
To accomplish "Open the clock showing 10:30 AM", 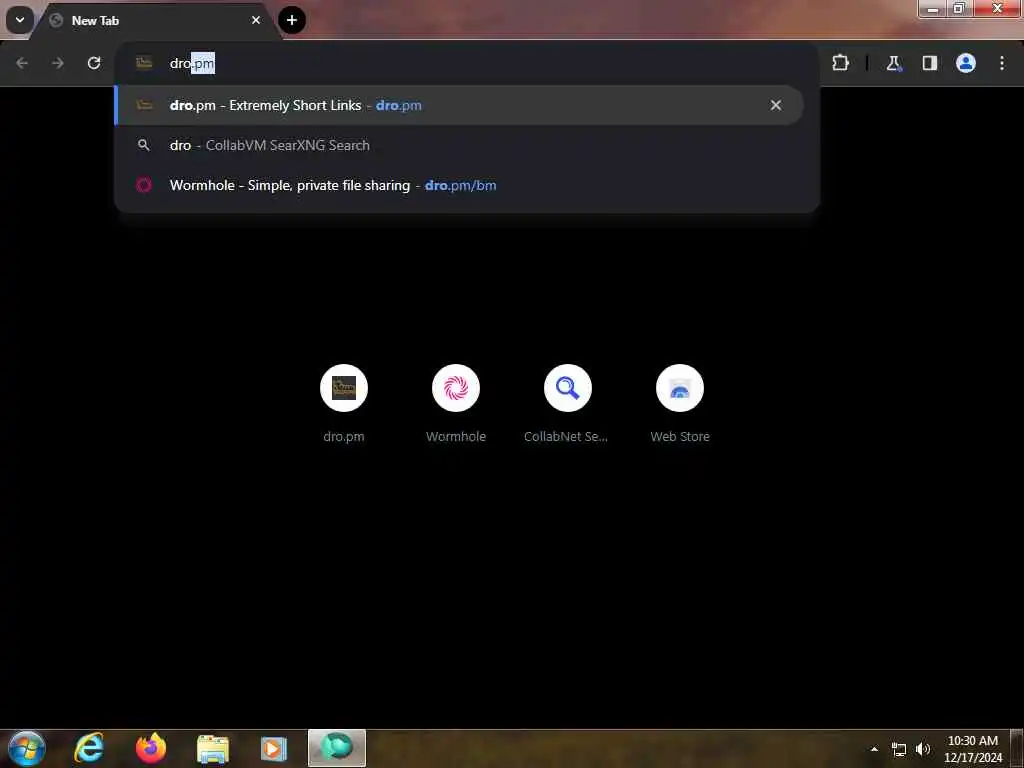I will tap(972, 748).
